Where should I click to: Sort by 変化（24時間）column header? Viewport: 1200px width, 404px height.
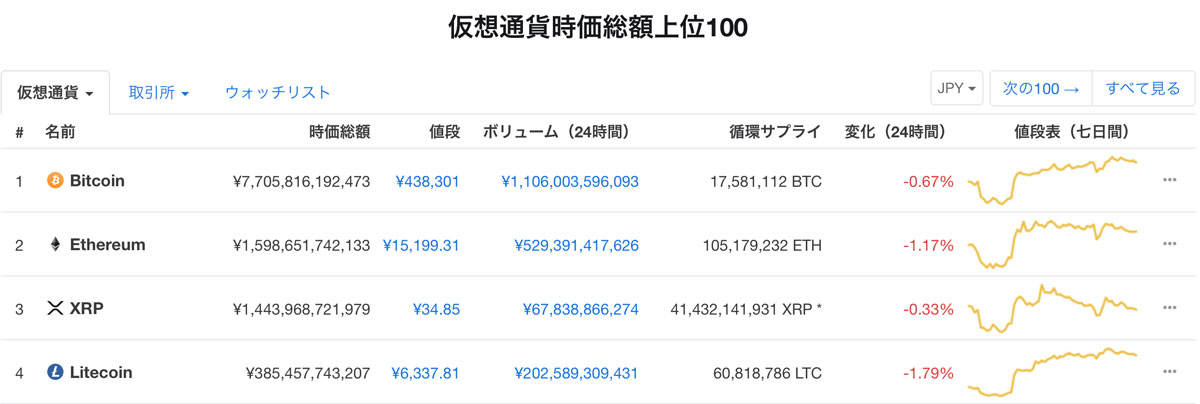click(x=895, y=132)
